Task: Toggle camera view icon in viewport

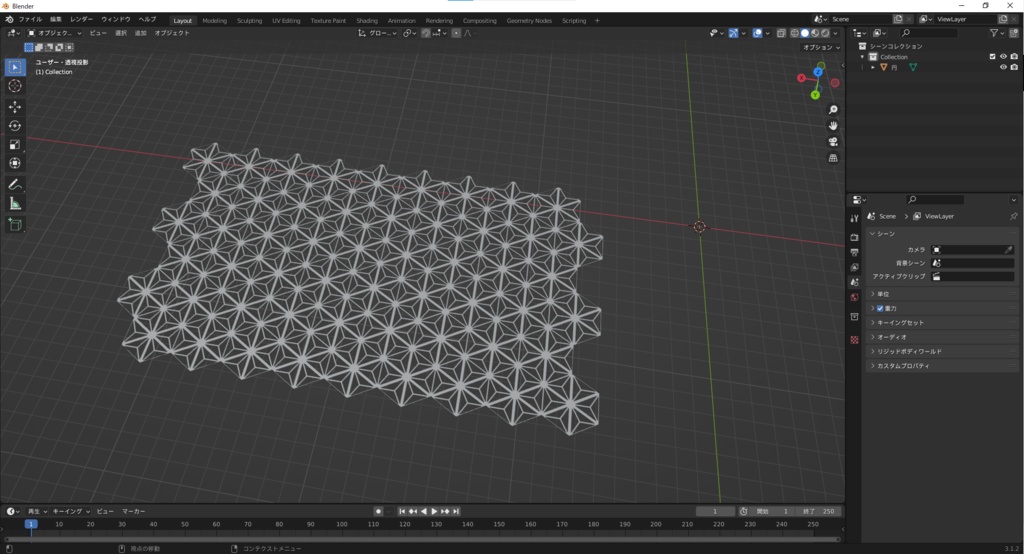Action: pos(833,142)
